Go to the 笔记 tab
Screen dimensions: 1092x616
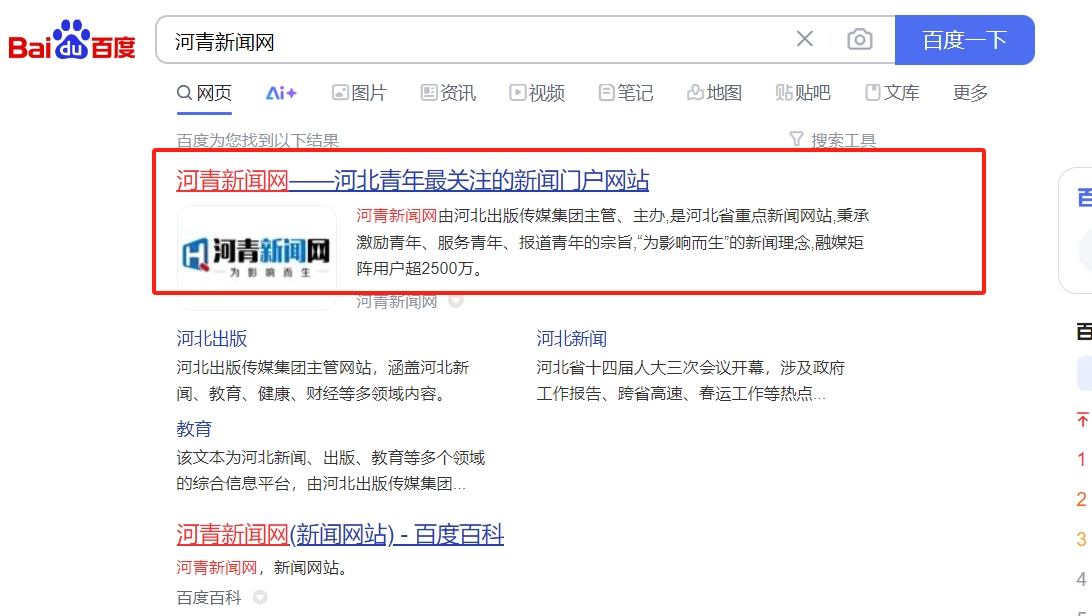coord(626,93)
